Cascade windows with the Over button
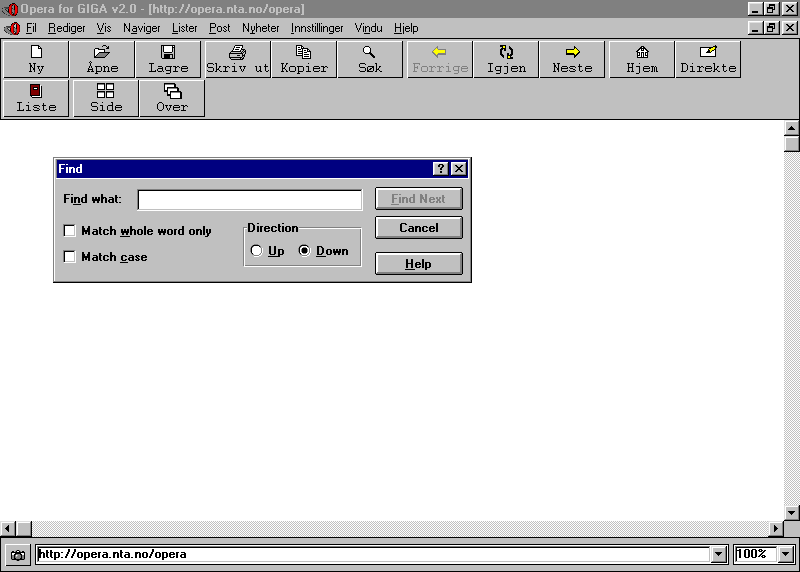 click(172, 98)
